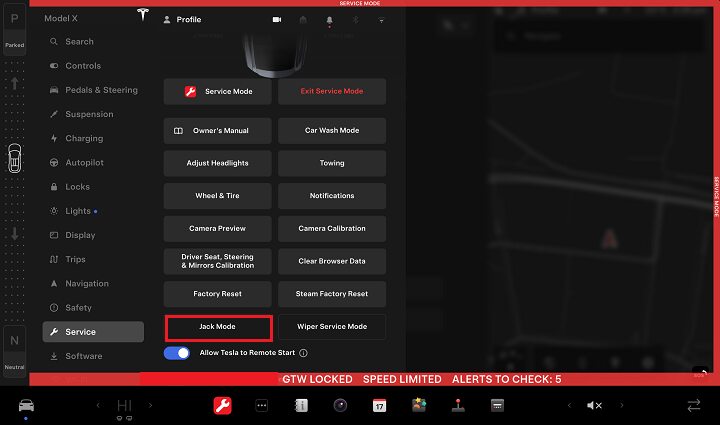Click the Search field in the sidebar
Image resolution: width=720 pixels, height=425 pixels.
(x=79, y=42)
